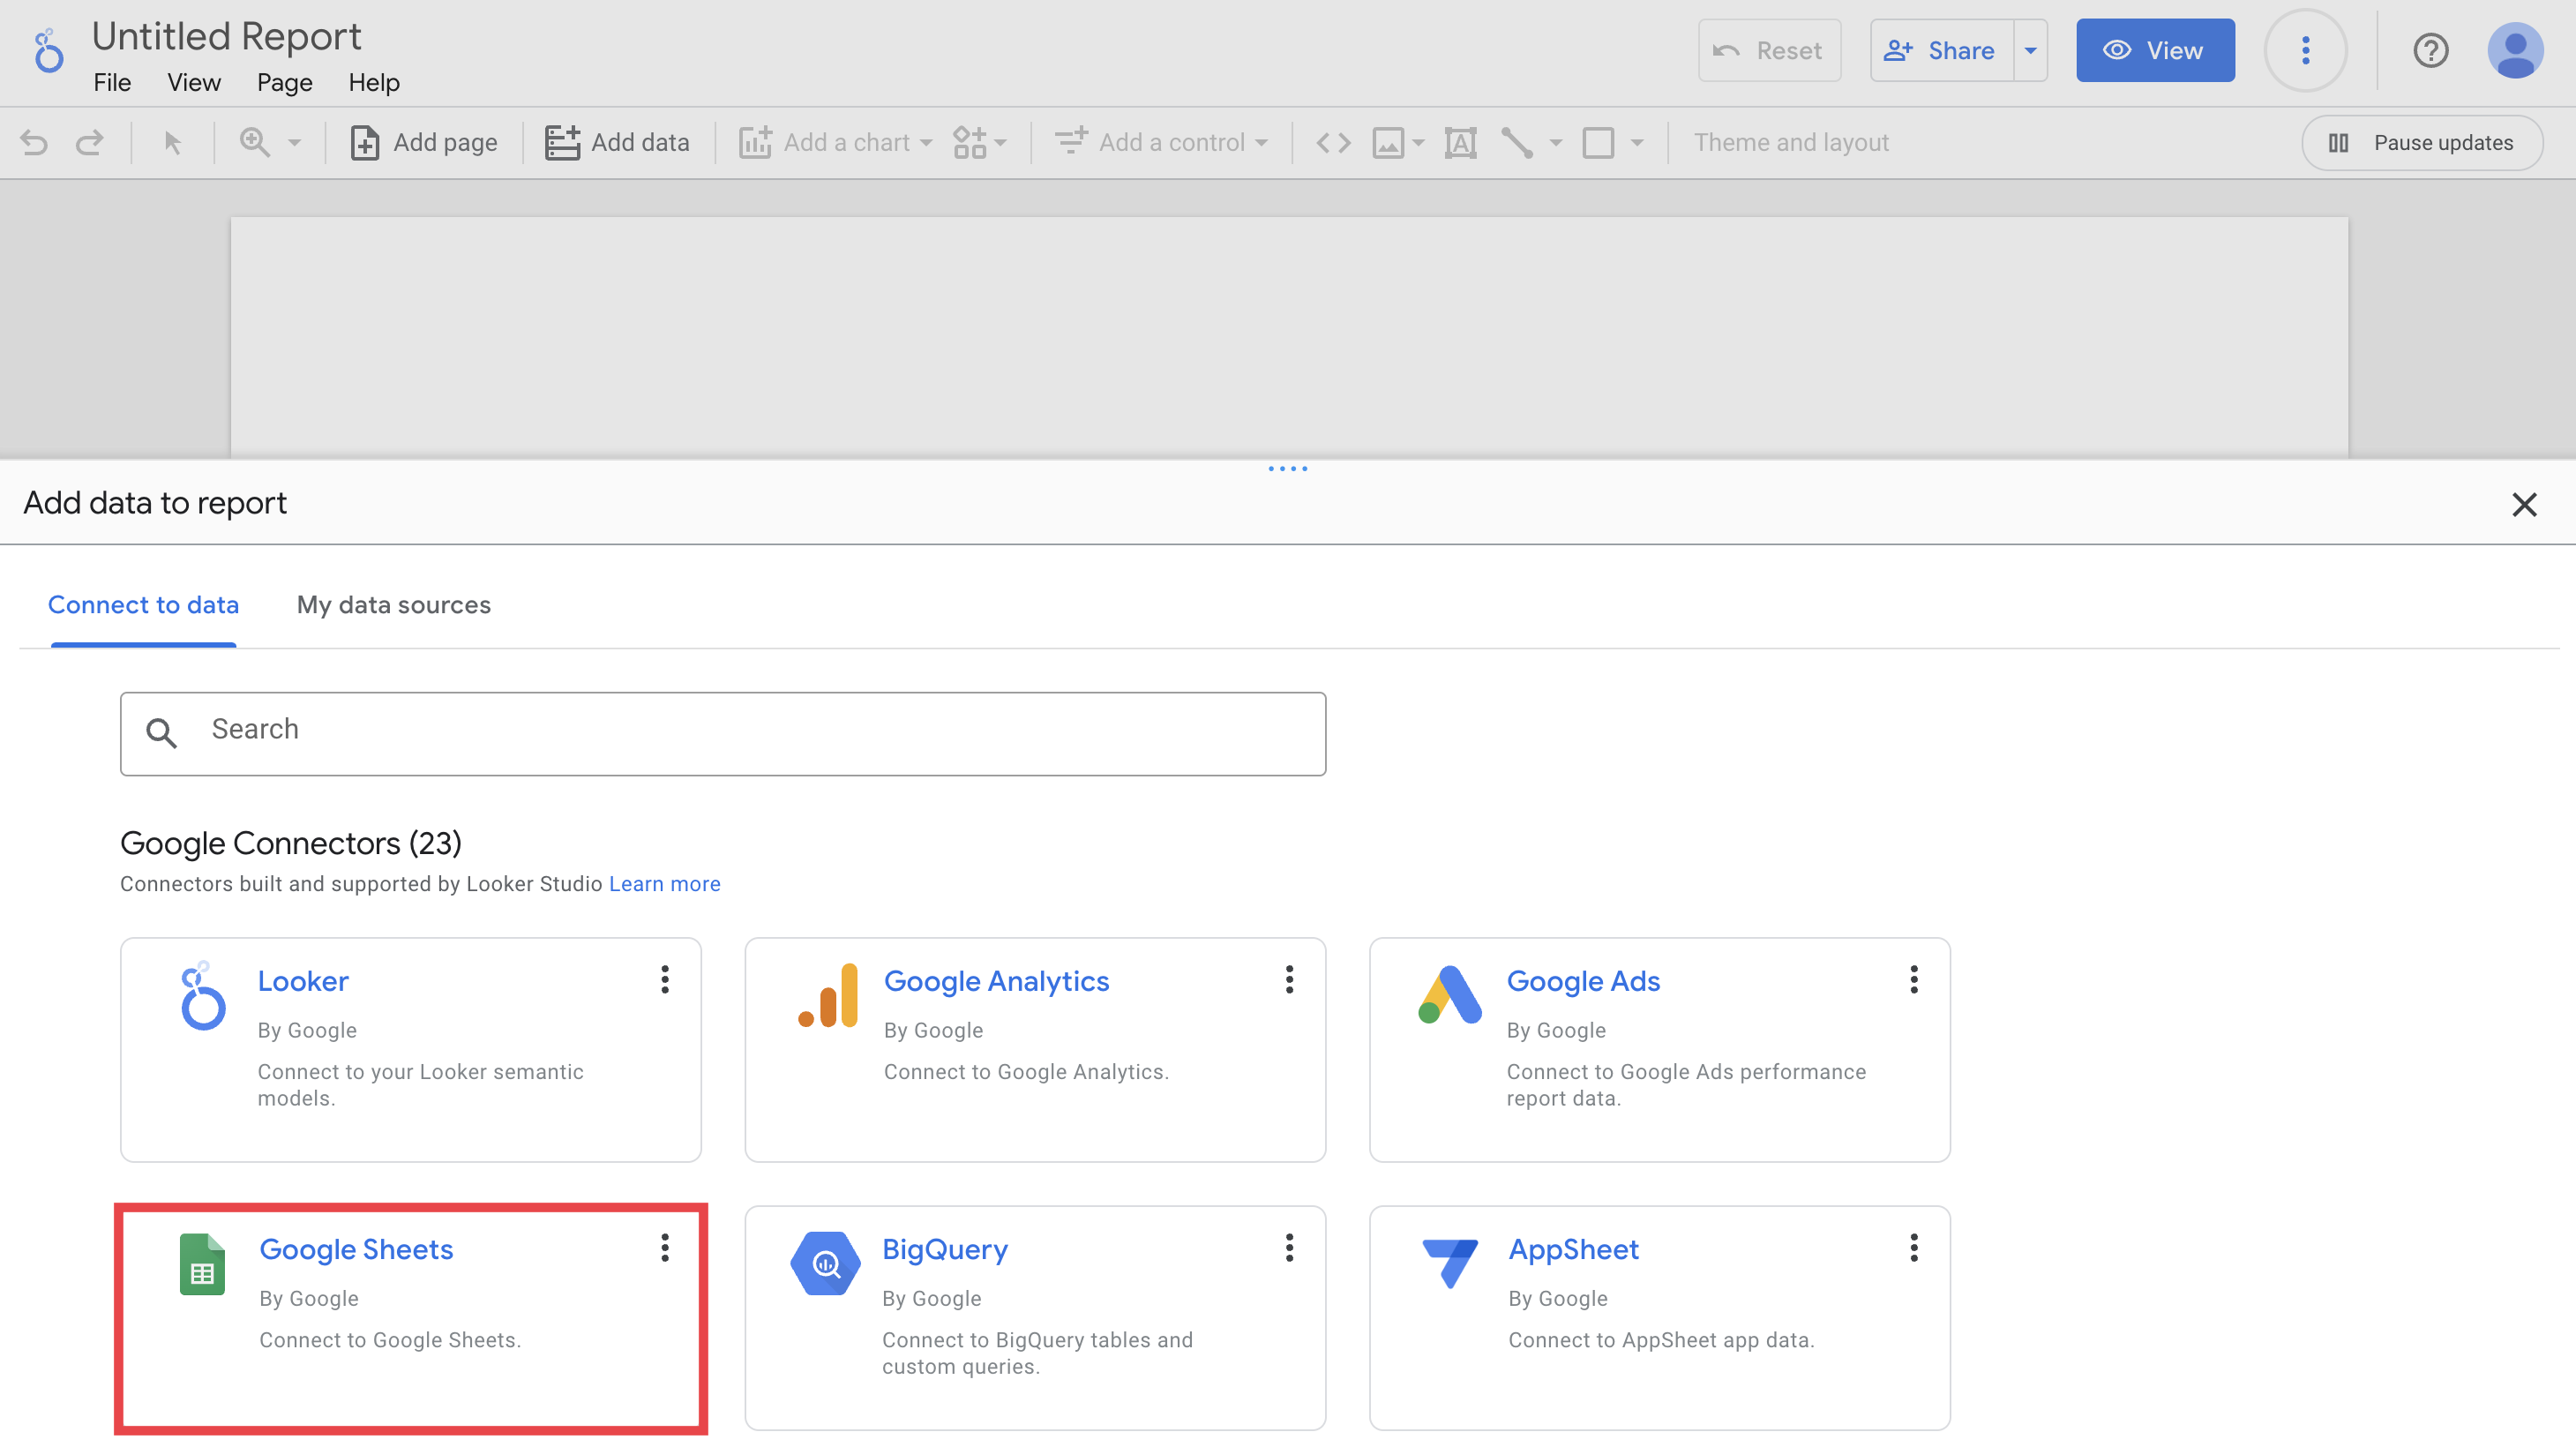Click the connector Search input field
Viewport: 2576px width, 1447px height.
723,733
